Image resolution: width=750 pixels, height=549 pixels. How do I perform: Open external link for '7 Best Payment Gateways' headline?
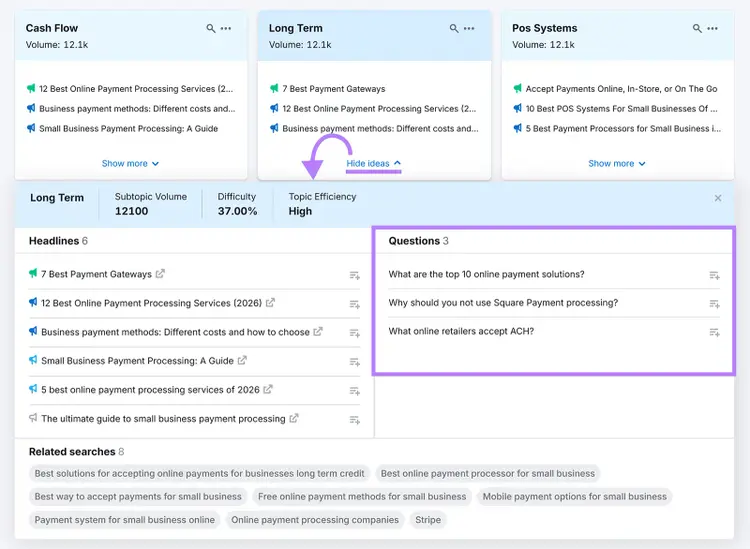coord(160,274)
